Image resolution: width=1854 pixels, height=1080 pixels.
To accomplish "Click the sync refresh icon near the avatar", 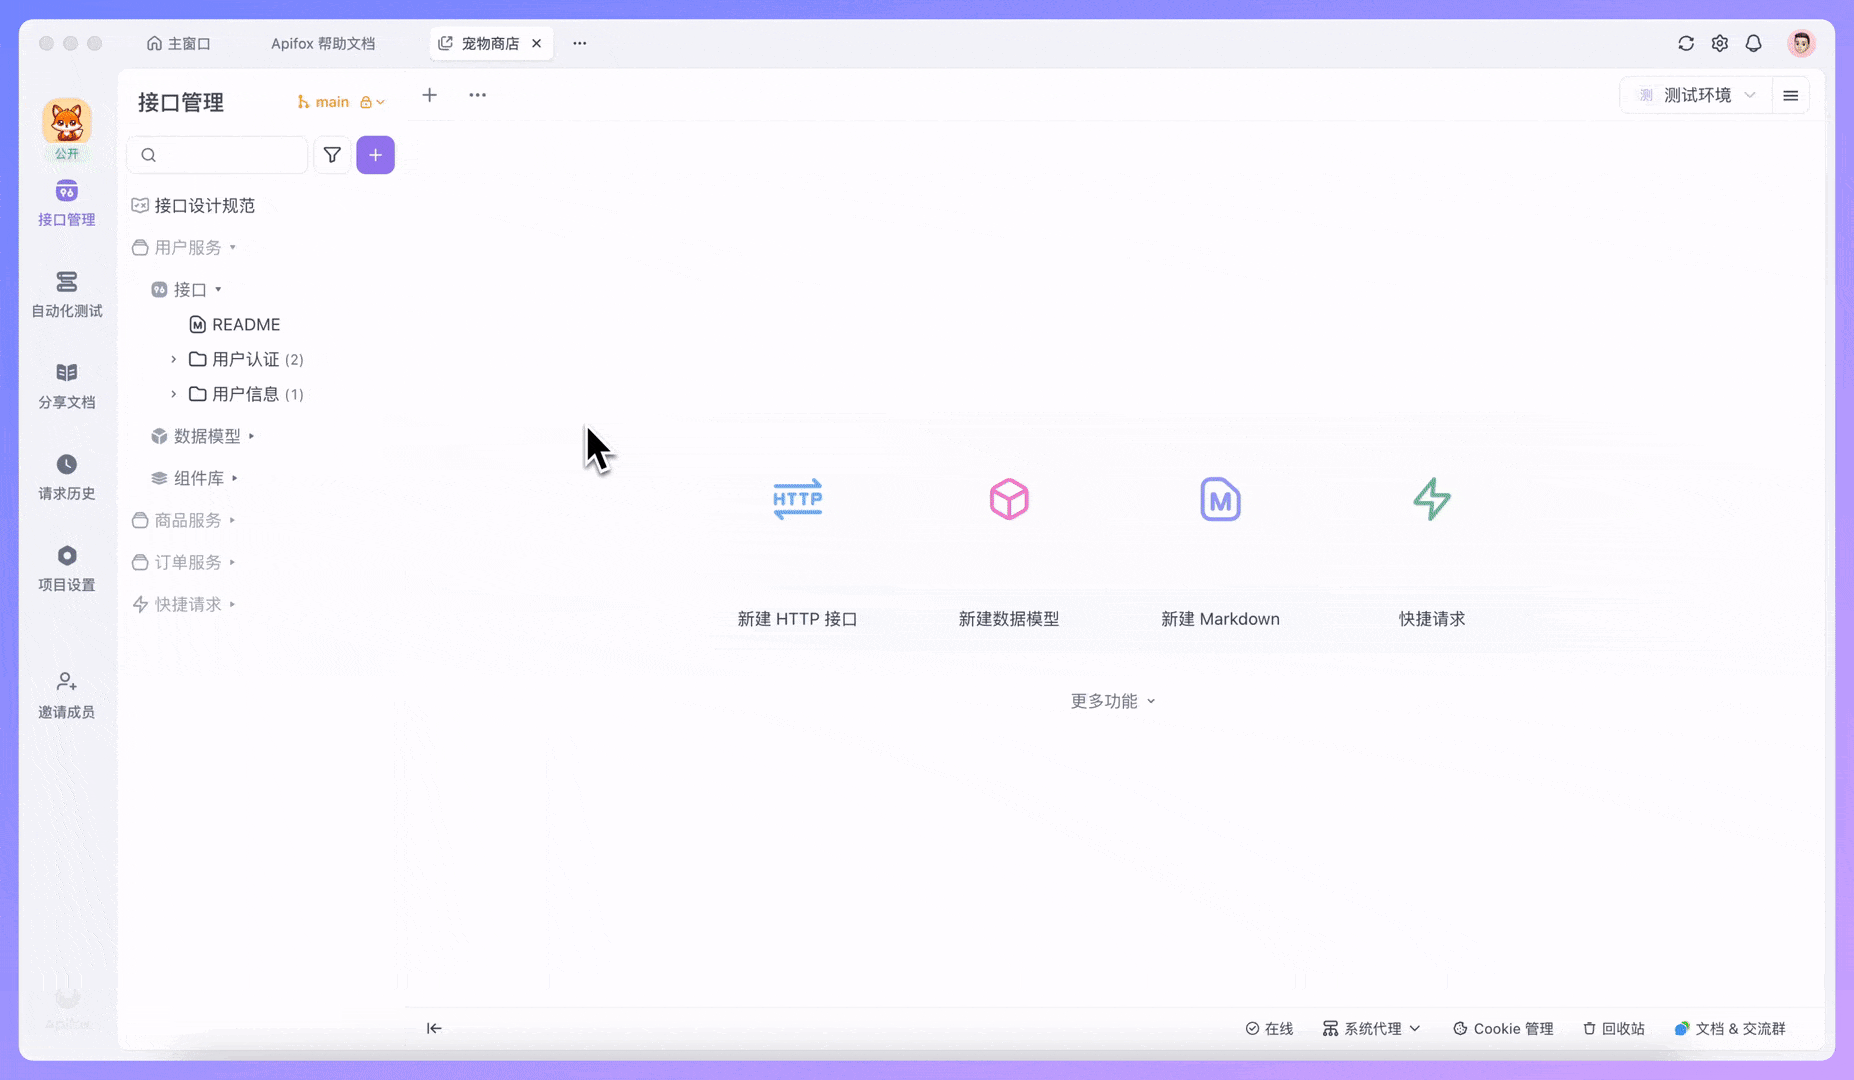I will 1687,43.
